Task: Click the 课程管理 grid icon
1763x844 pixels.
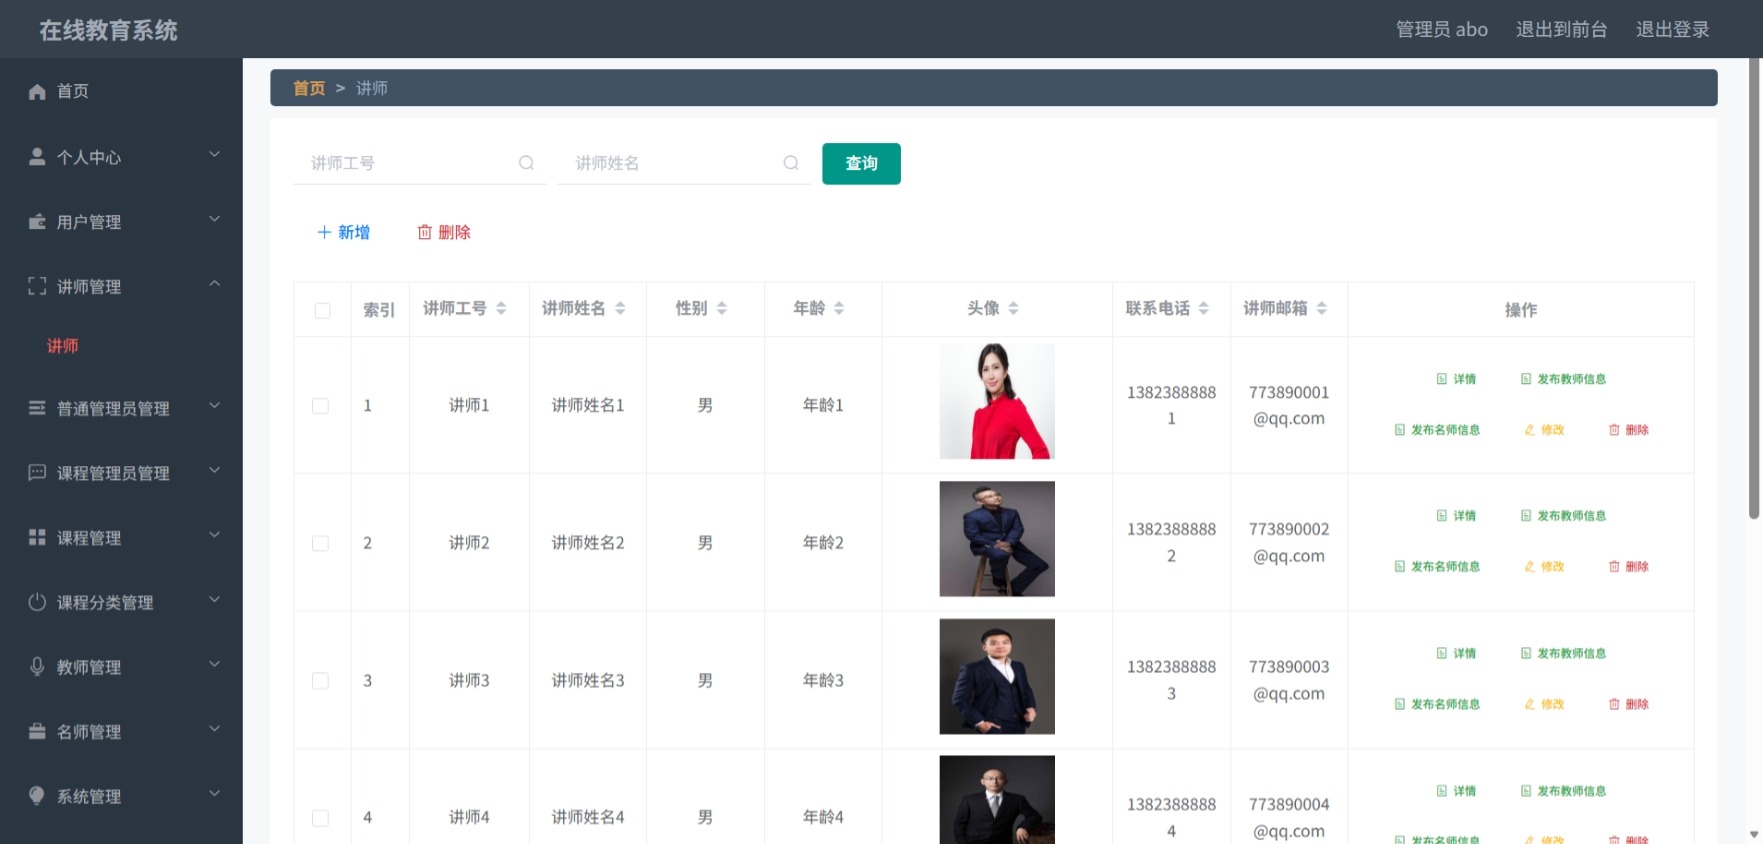Action: point(37,537)
